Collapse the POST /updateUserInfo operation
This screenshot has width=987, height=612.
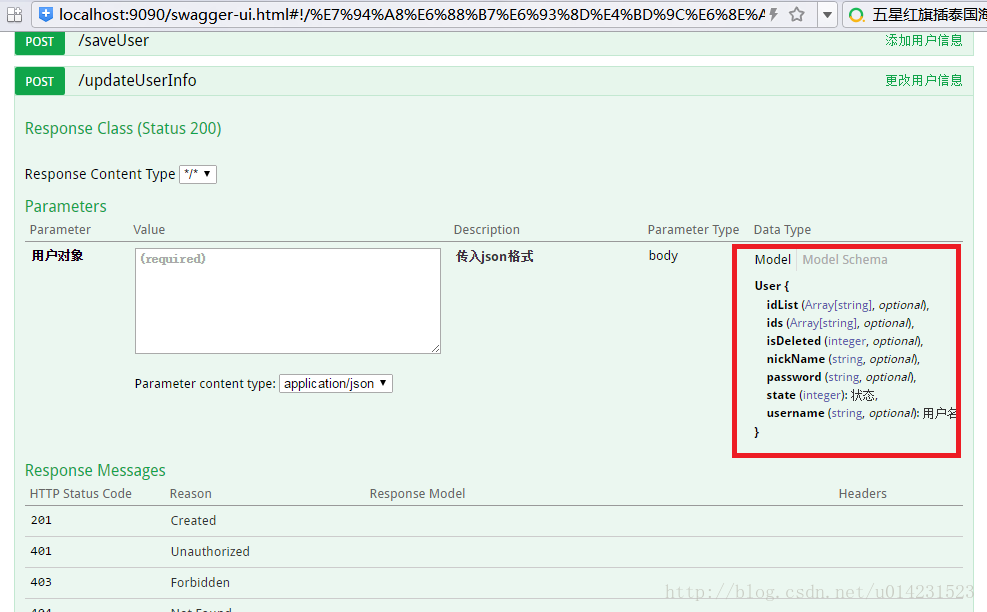pos(137,81)
